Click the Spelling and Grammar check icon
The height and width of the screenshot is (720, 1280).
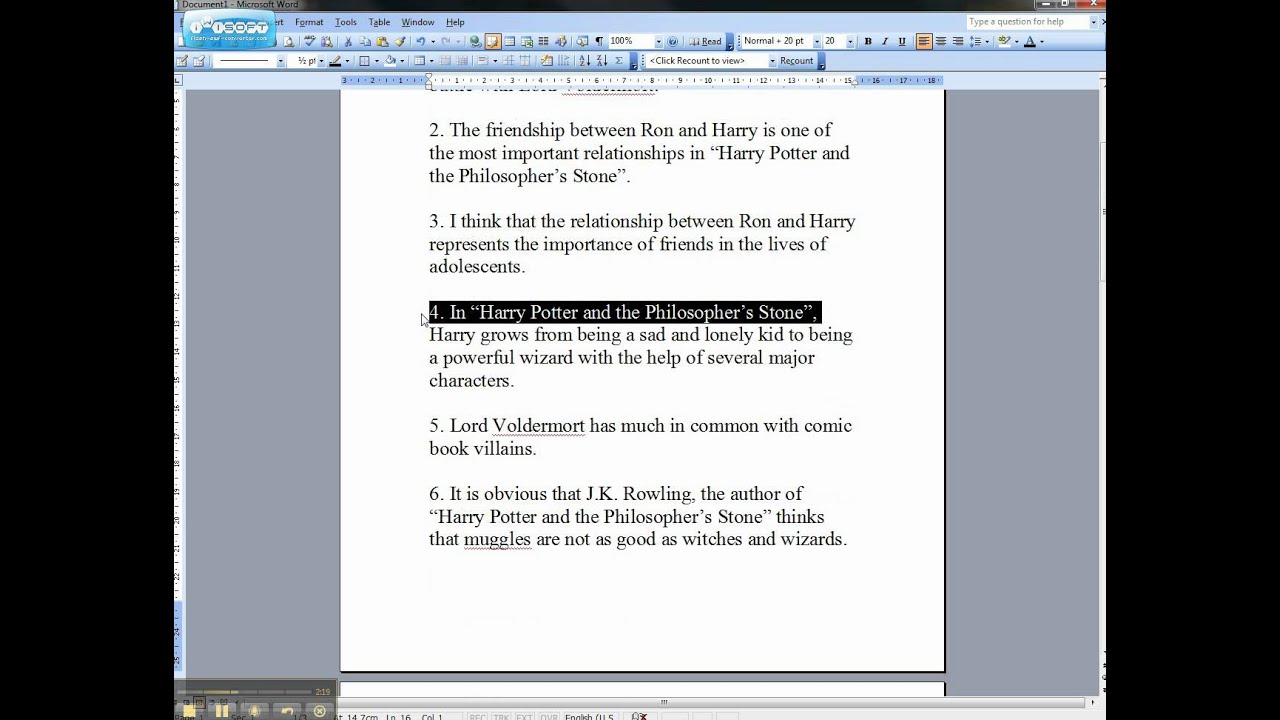pos(310,41)
